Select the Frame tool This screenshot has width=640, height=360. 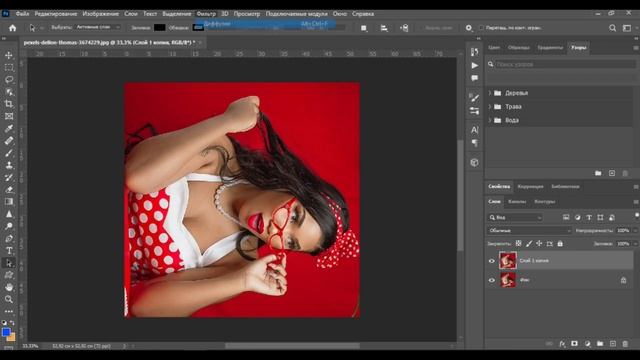(9, 116)
